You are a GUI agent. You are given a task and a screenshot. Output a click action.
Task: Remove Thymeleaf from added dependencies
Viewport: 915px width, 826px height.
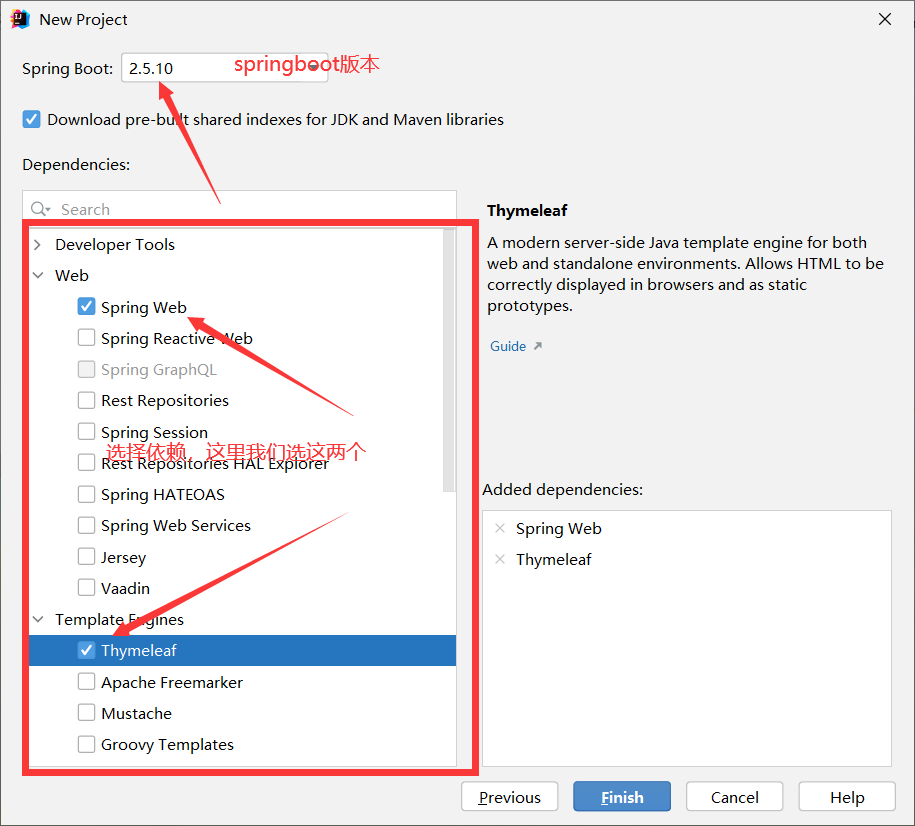500,559
